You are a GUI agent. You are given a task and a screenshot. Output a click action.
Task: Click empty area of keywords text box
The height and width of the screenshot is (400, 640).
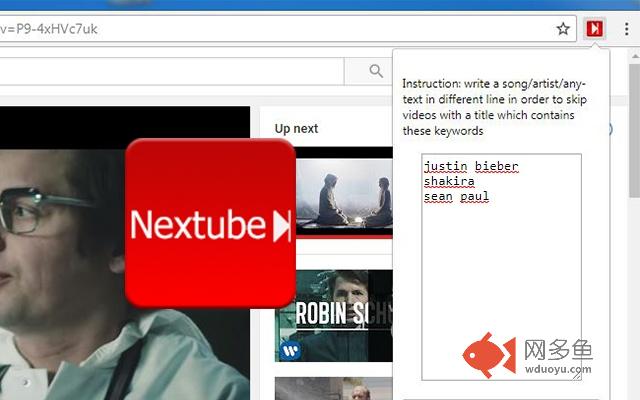pyautogui.click(x=500, y=290)
